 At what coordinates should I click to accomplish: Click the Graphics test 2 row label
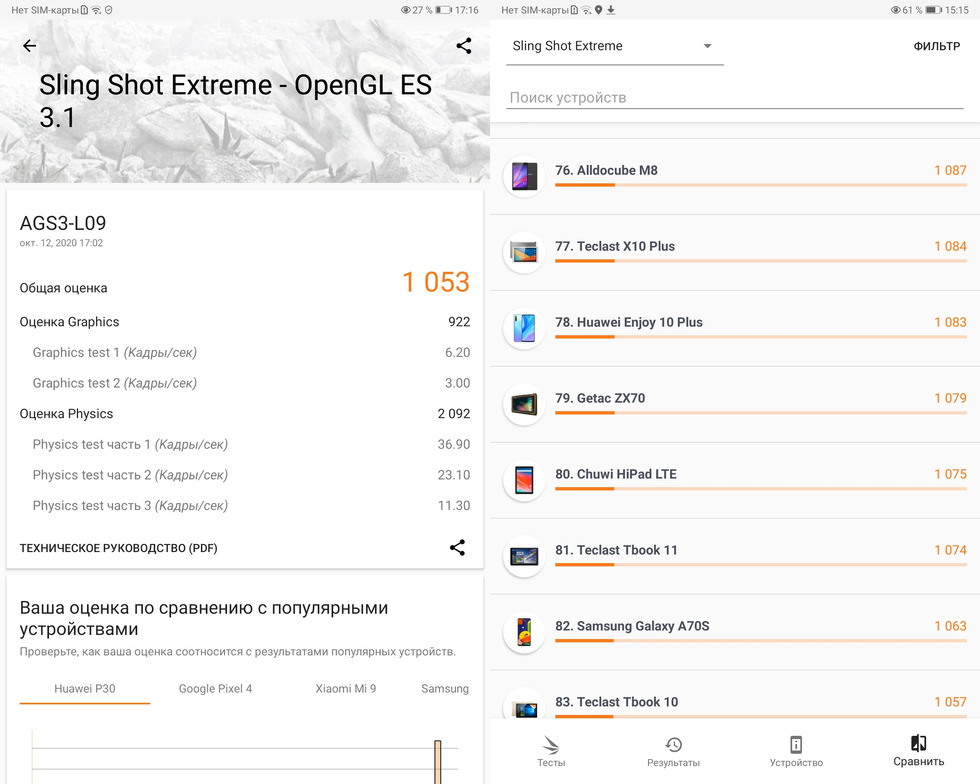coord(114,383)
